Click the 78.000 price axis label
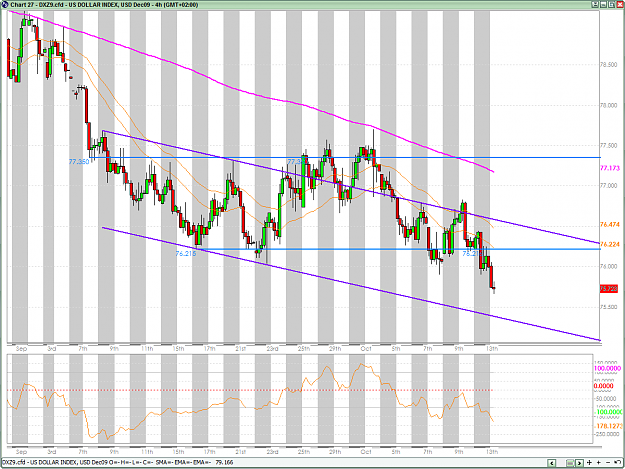Screen dimensions: 625x469 [609, 106]
